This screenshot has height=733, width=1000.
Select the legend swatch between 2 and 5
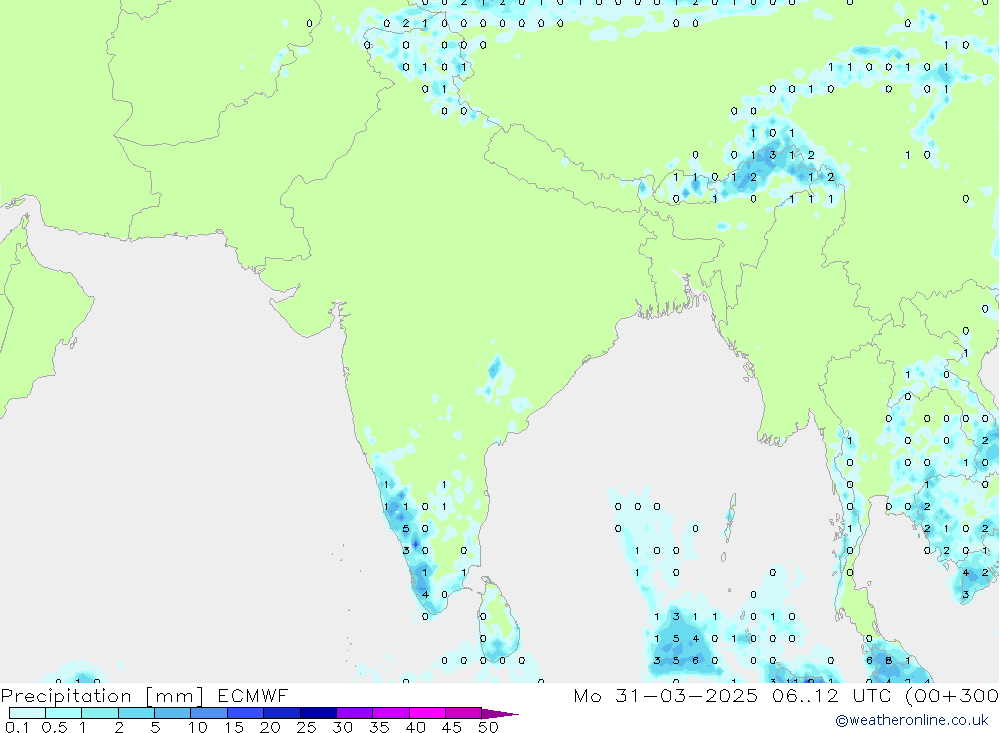136,713
